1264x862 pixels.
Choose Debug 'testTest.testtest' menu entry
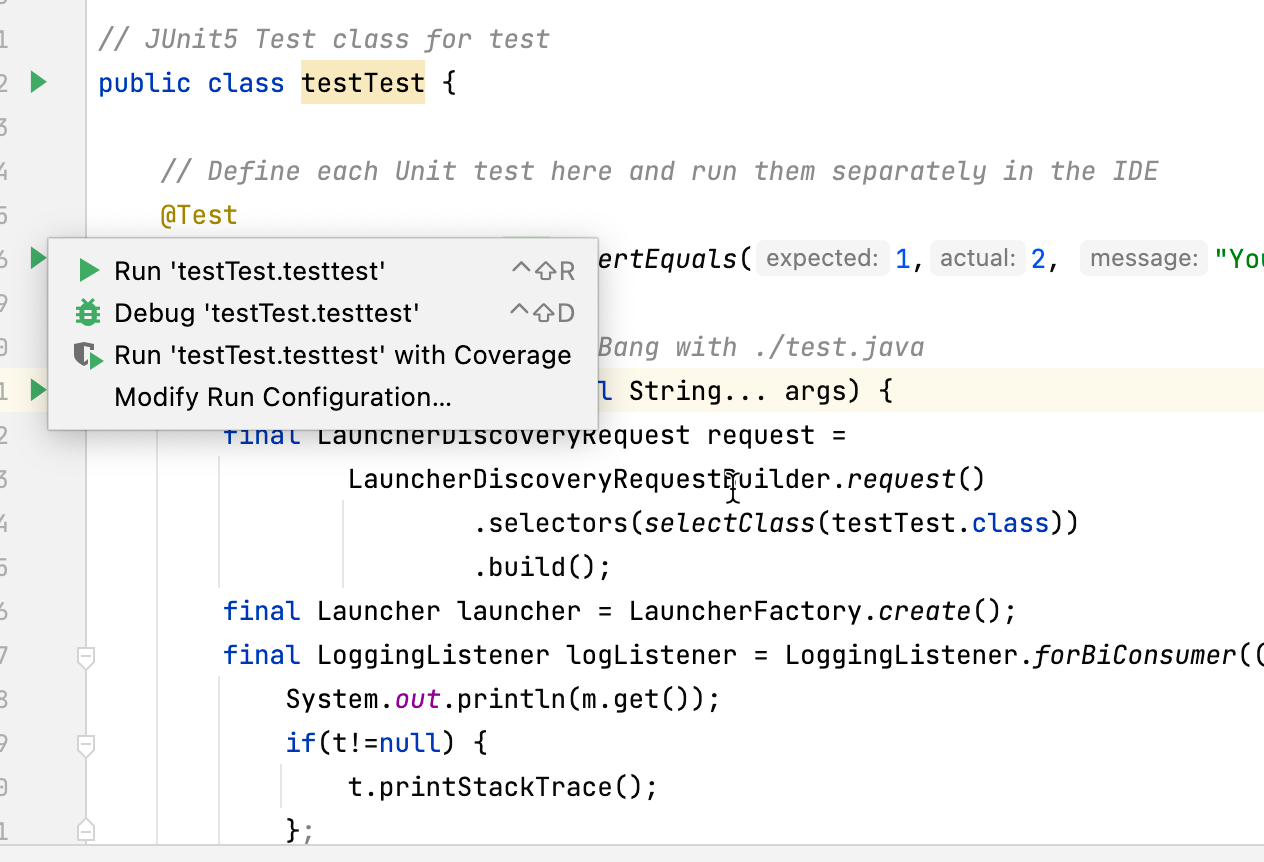325,313
